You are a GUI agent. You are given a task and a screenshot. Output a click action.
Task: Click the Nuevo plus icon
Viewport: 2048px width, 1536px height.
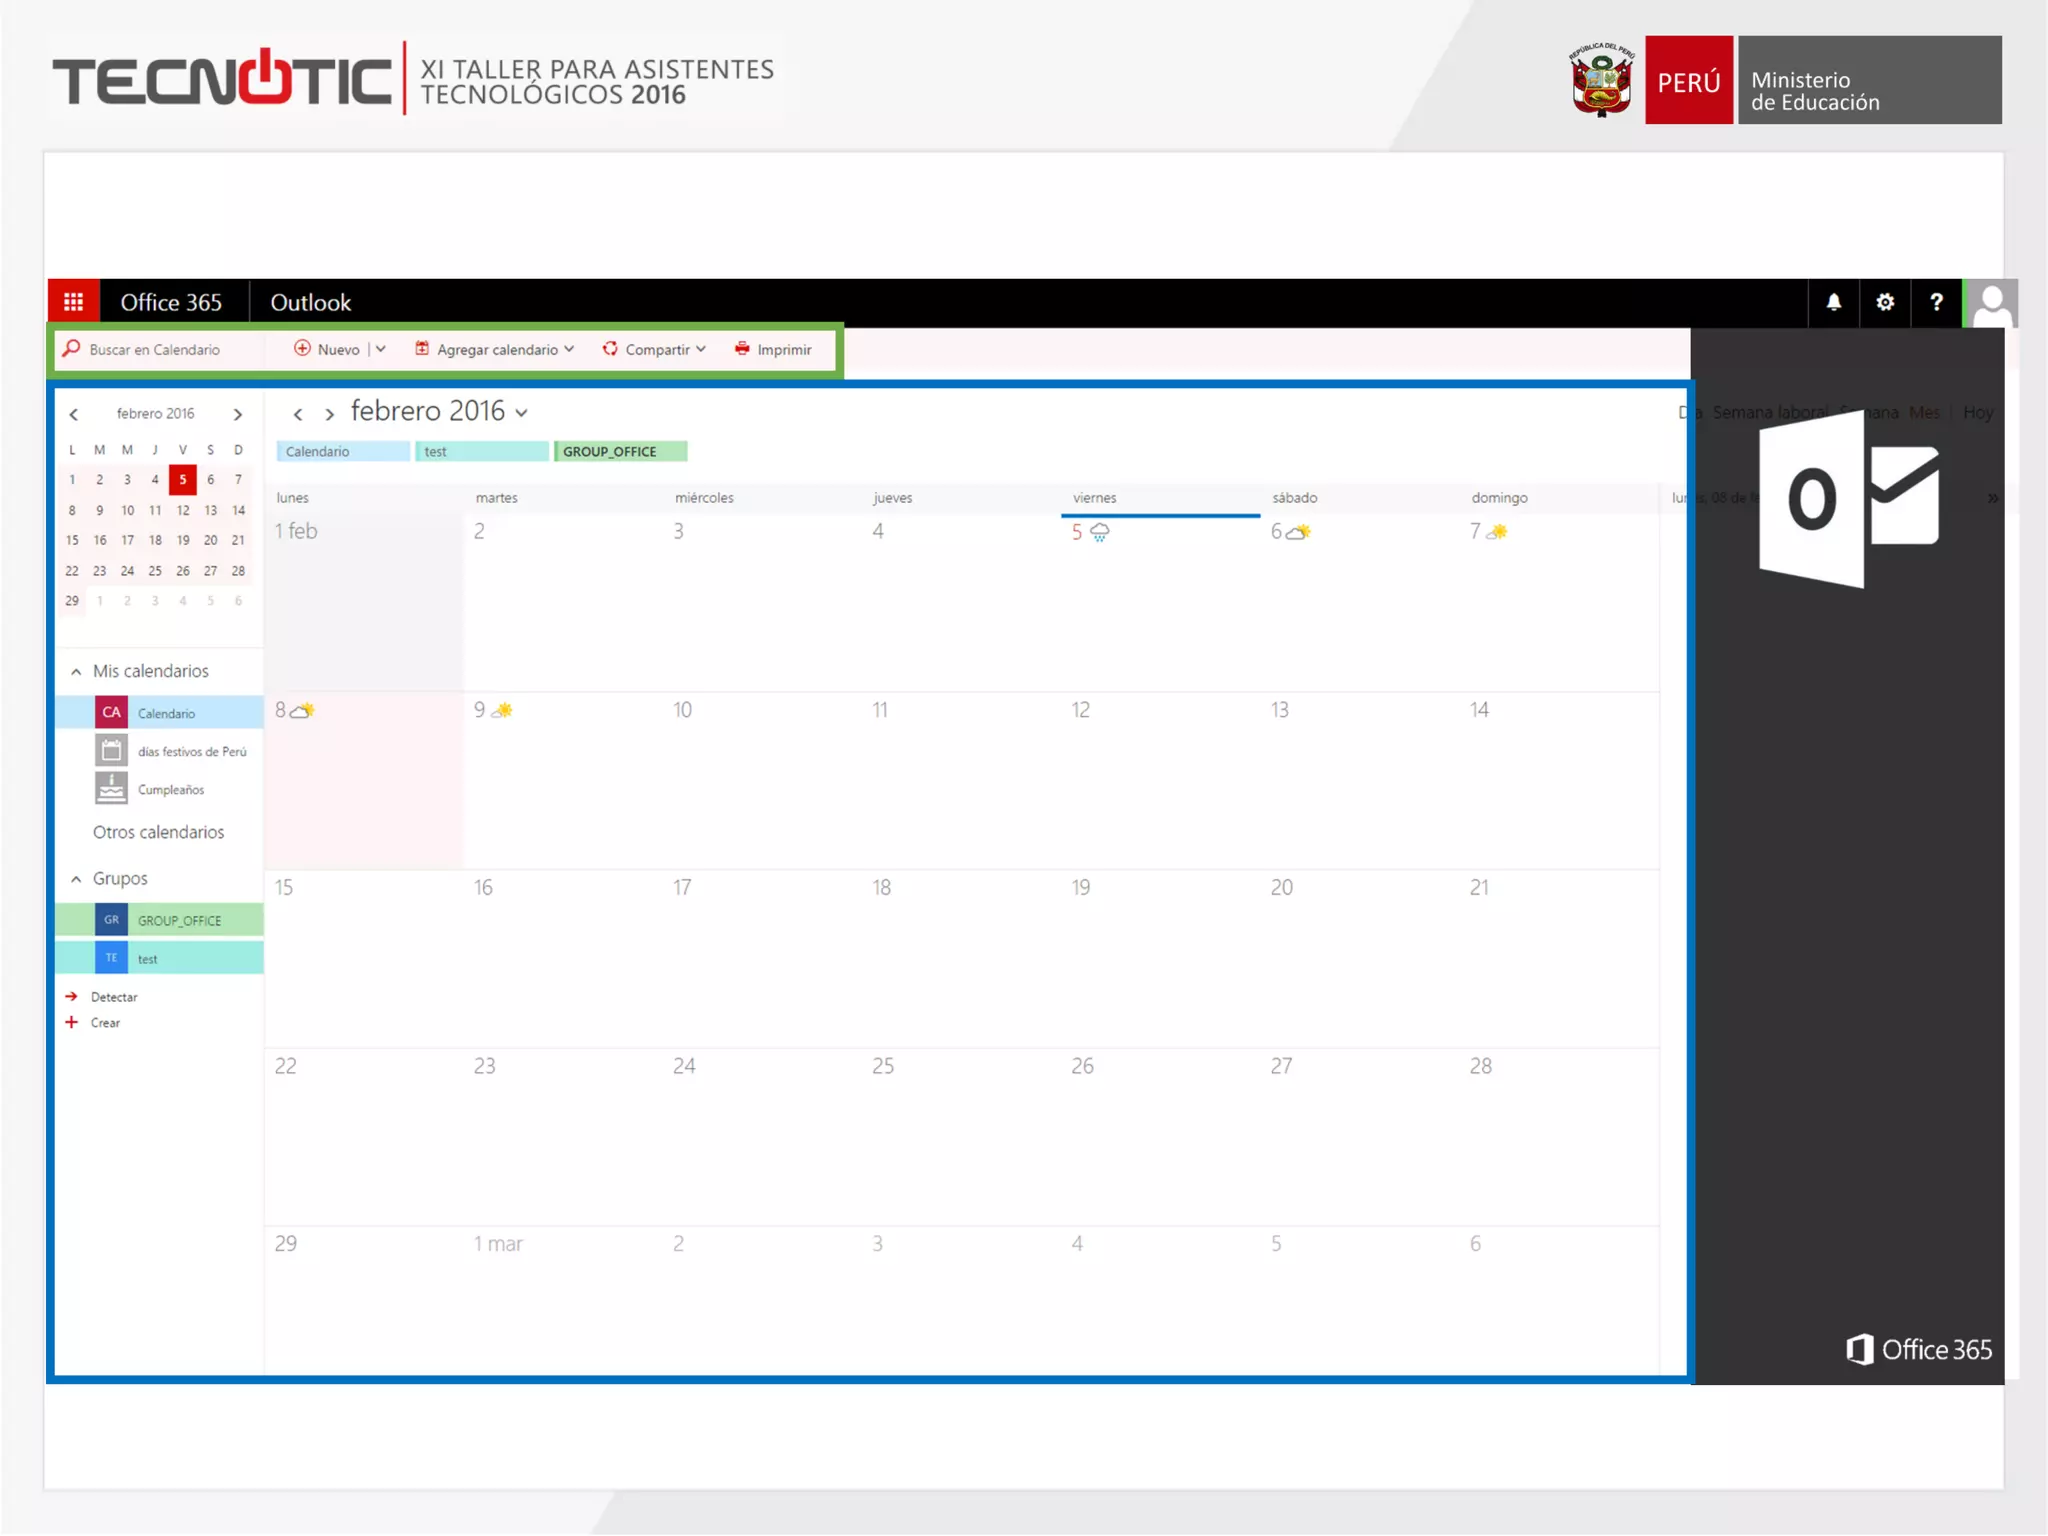(302, 348)
